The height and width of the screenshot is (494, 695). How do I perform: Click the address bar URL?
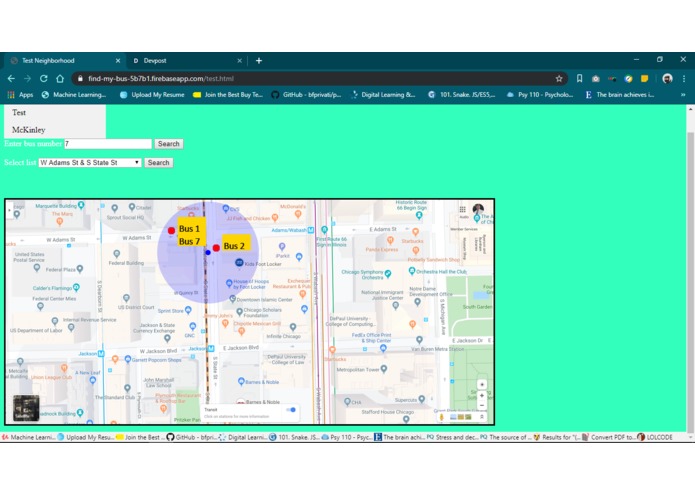tap(160, 78)
